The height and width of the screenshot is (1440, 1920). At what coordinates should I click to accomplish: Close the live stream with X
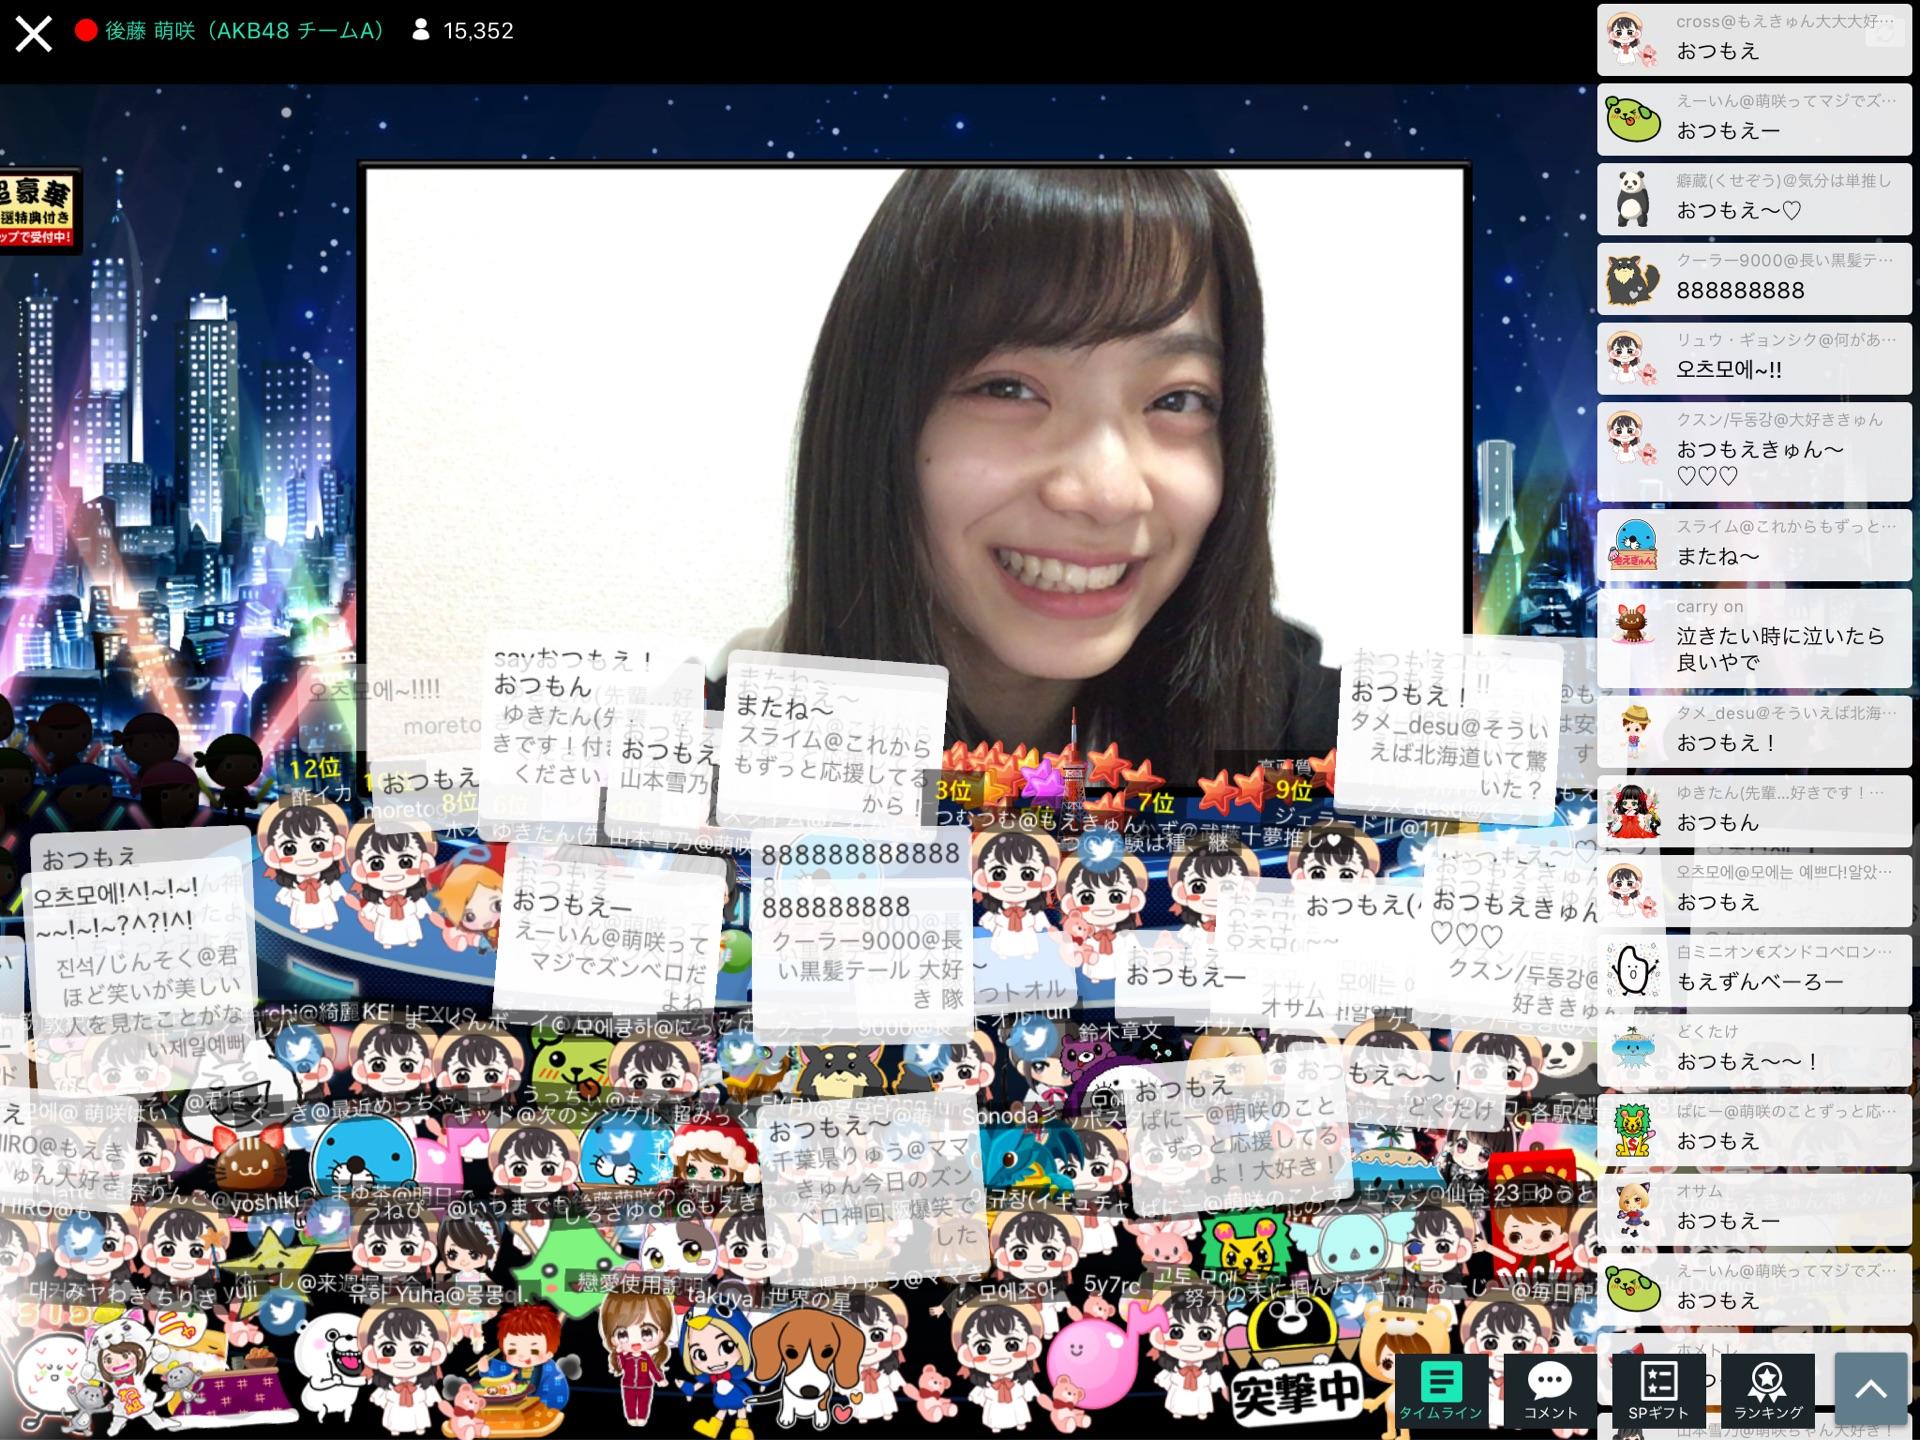pyautogui.click(x=33, y=33)
